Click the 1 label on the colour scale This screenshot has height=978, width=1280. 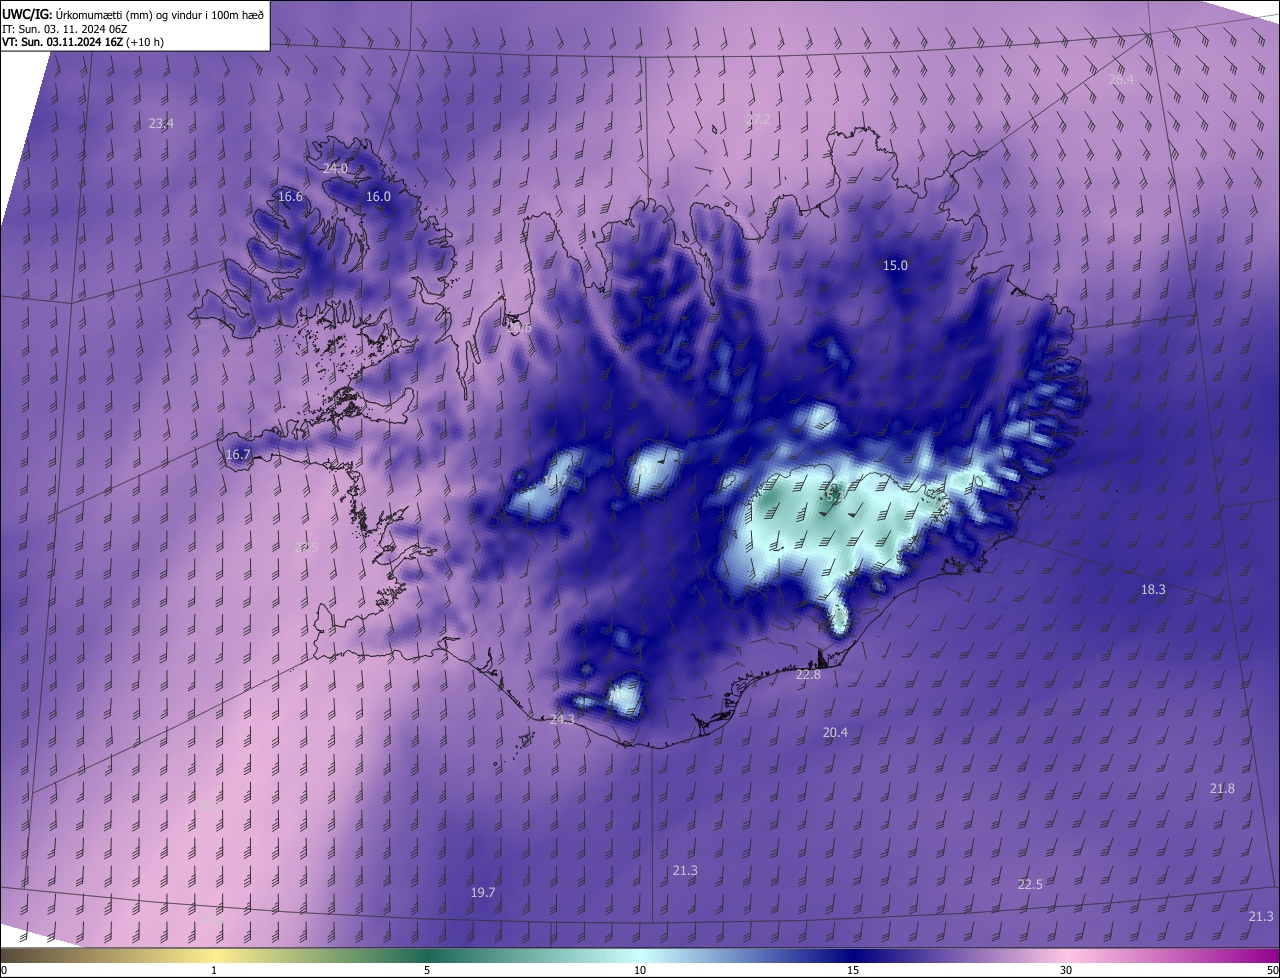click(x=214, y=970)
